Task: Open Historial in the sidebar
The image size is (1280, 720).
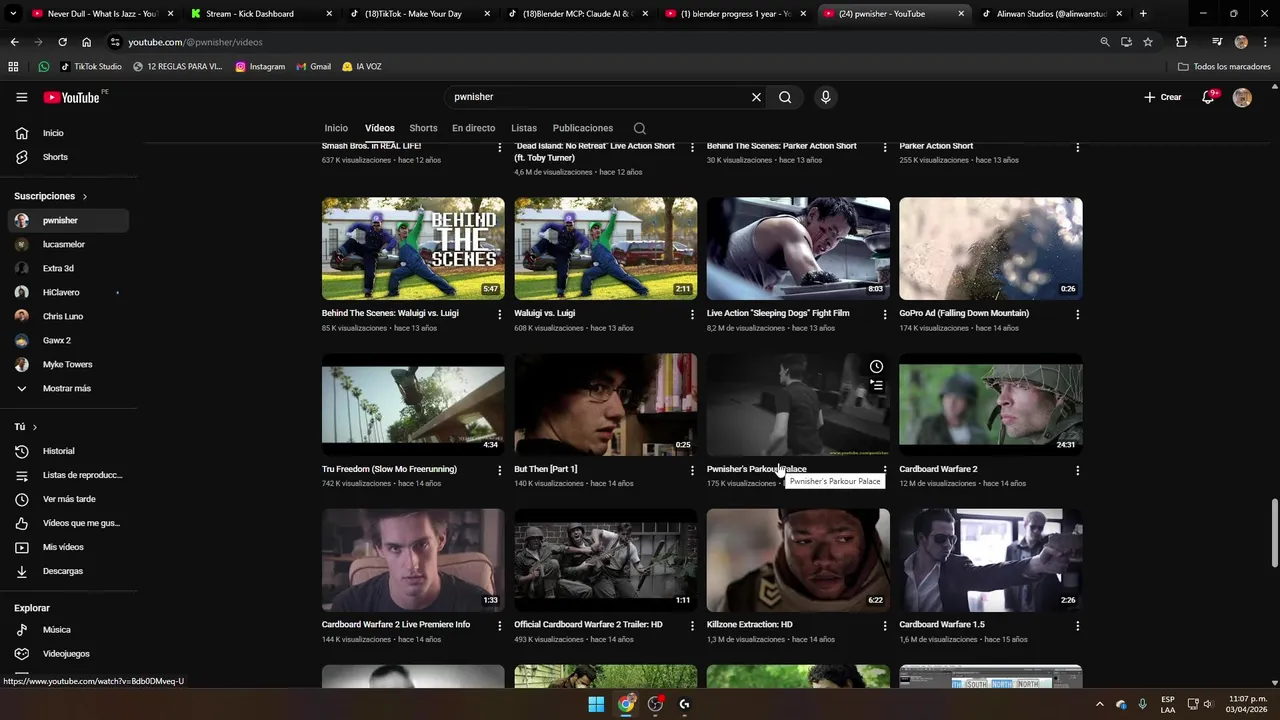Action: click(x=68, y=451)
